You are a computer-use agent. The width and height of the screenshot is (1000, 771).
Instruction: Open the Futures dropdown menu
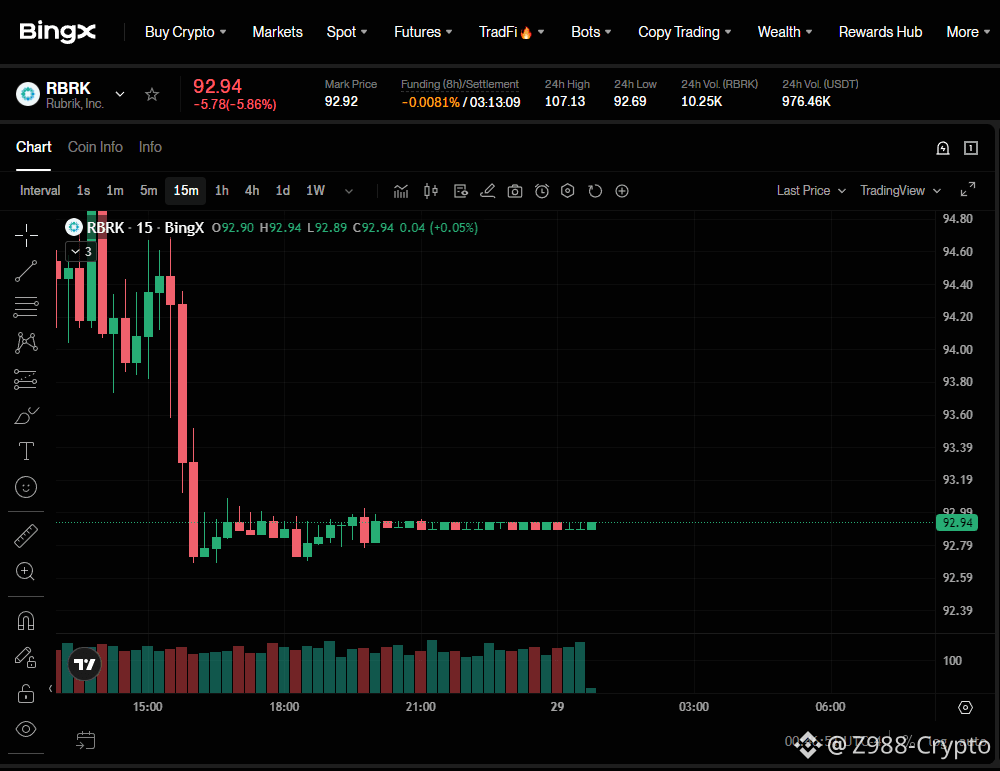coord(423,32)
